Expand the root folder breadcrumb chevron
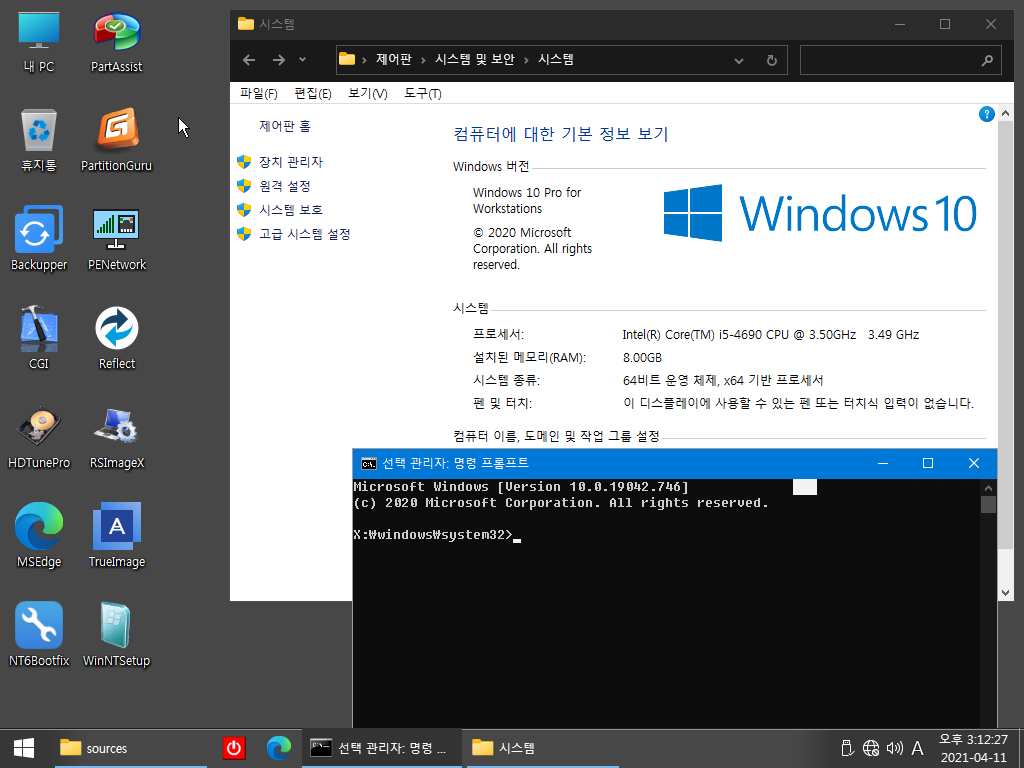The image size is (1024, 768). (x=364, y=60)
